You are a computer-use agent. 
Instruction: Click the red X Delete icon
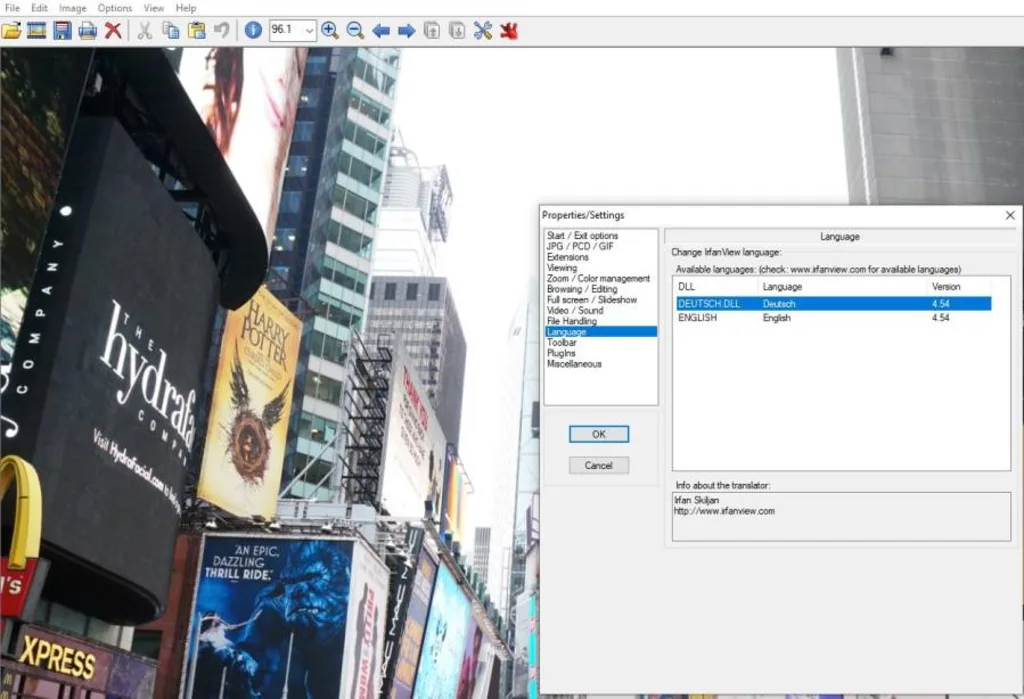pyautogui.click(x=113, y=31)
